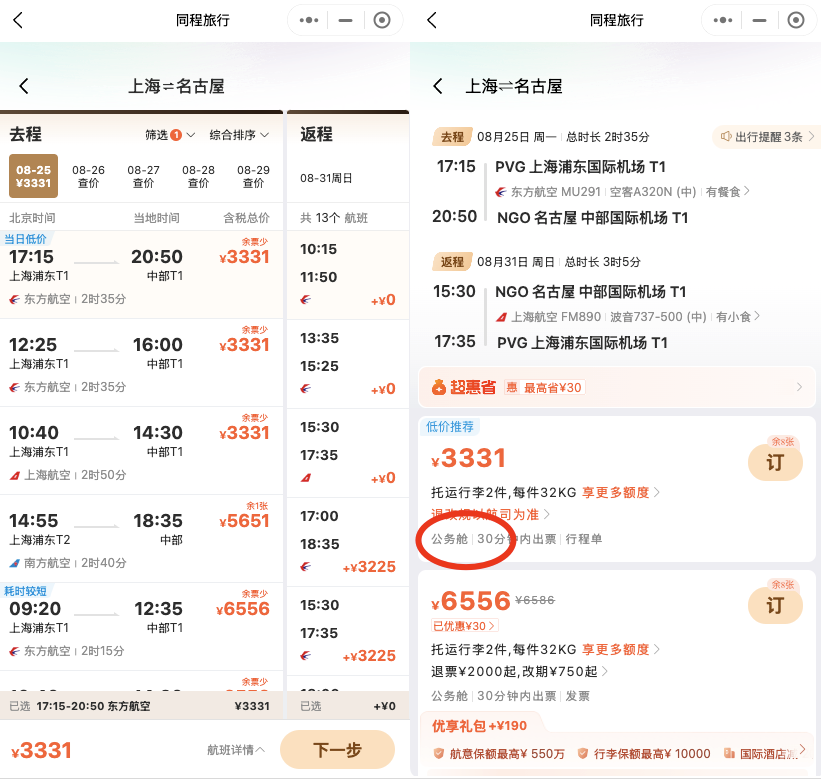Choose the 14:55–18:35 China Southern flight
The height and width of the screenshot is (779, 821).
point(141,538)
